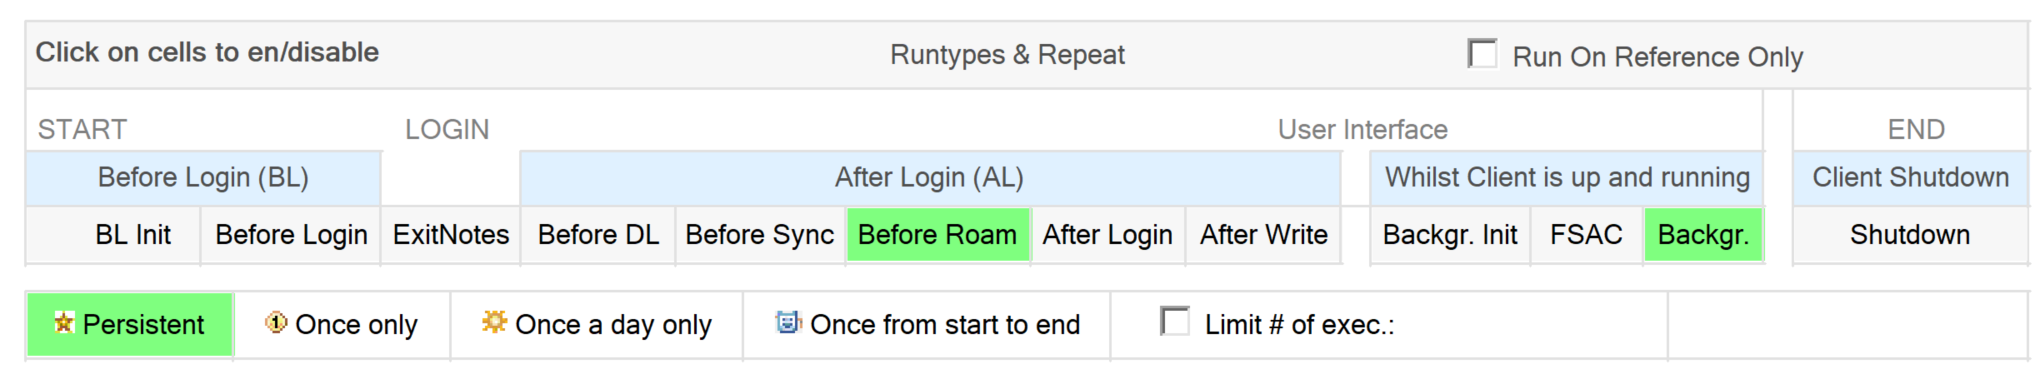This screenshot has width=2043, height=369.
Task: Click the Once only icon
Action: pos(276,322)
